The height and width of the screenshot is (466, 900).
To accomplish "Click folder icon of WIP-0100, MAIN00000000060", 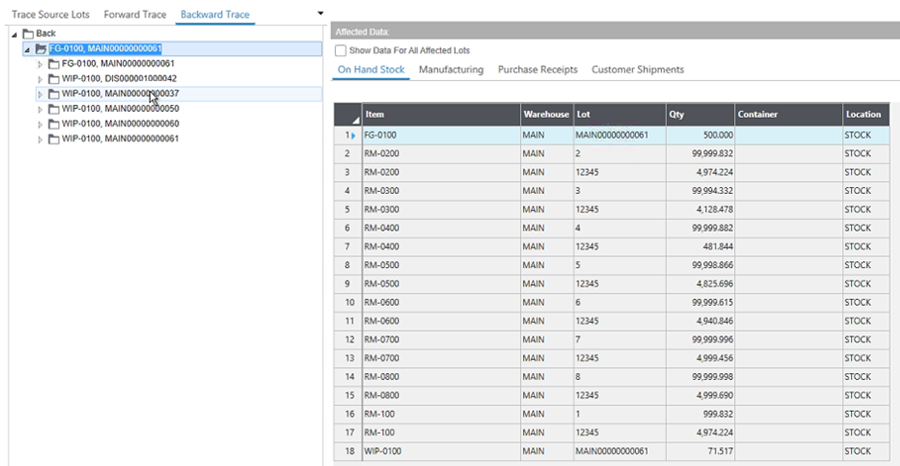I will click(x=54, y=123).
